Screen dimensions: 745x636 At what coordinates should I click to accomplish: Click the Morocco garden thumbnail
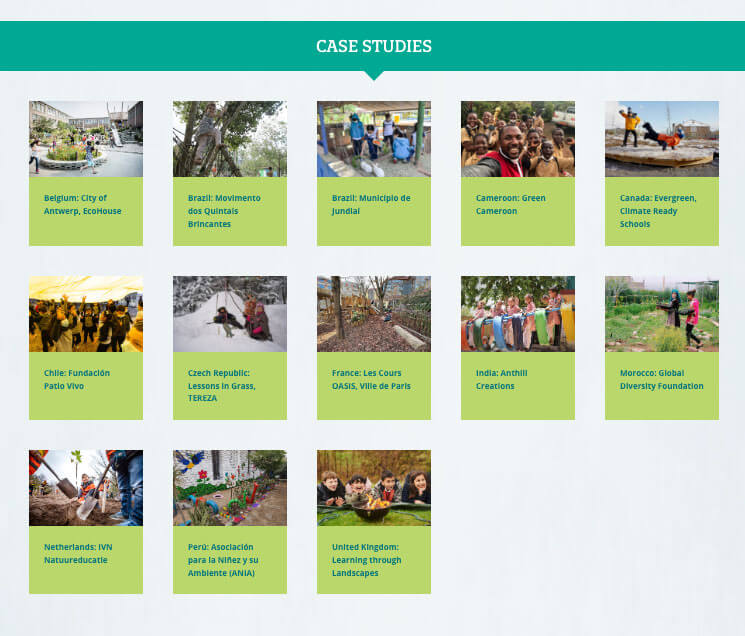tap(662, 314)
